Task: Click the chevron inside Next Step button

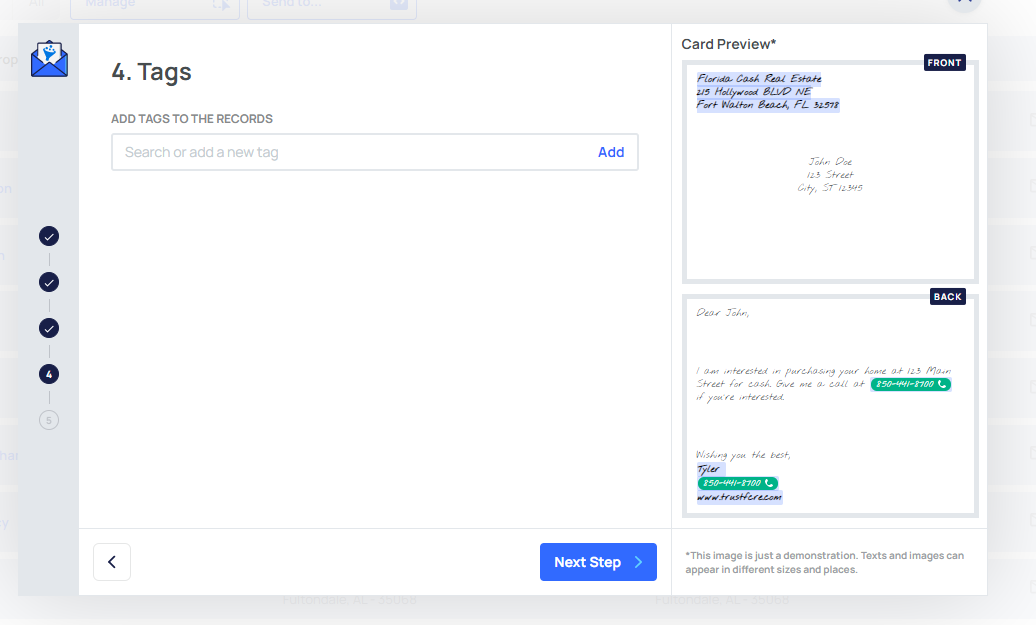Action: (x=638, y=562)
